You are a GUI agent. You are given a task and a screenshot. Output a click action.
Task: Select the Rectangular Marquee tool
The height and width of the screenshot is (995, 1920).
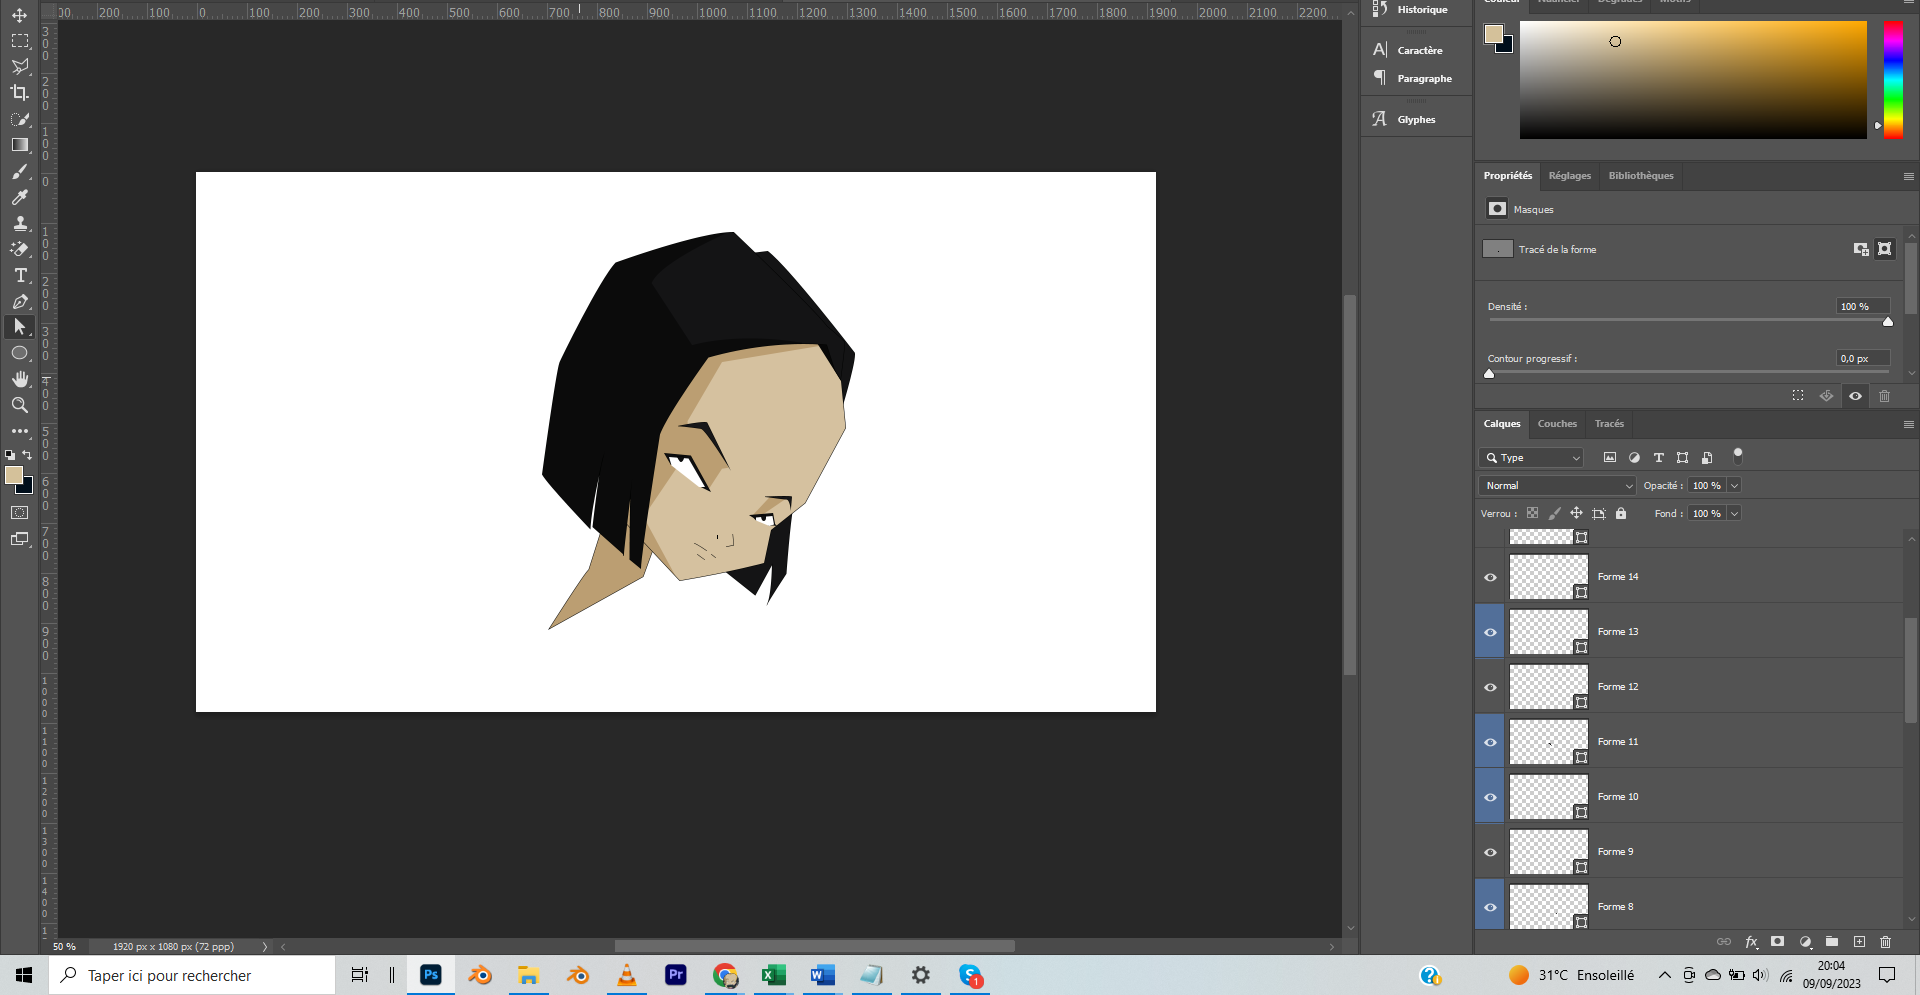(19, 41)
